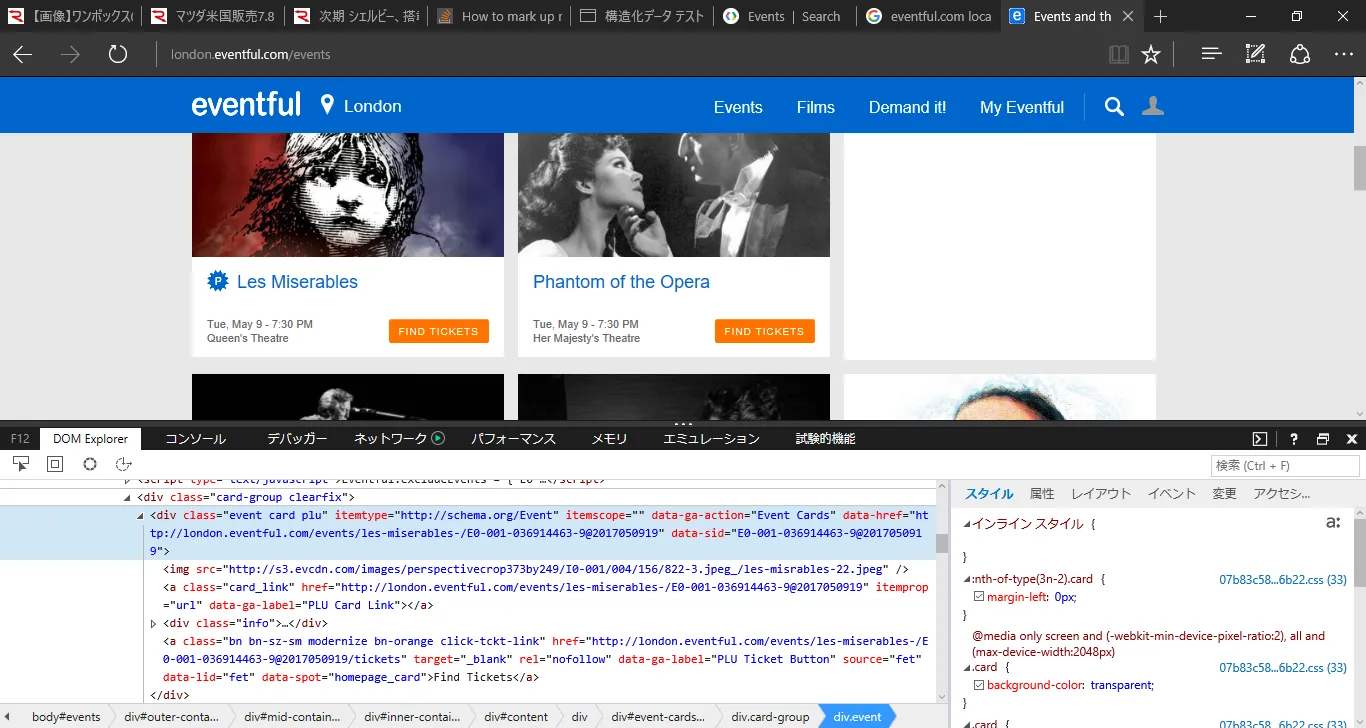
Task: Close the 'Events and th' tab
Action: tap(1127, 17)
